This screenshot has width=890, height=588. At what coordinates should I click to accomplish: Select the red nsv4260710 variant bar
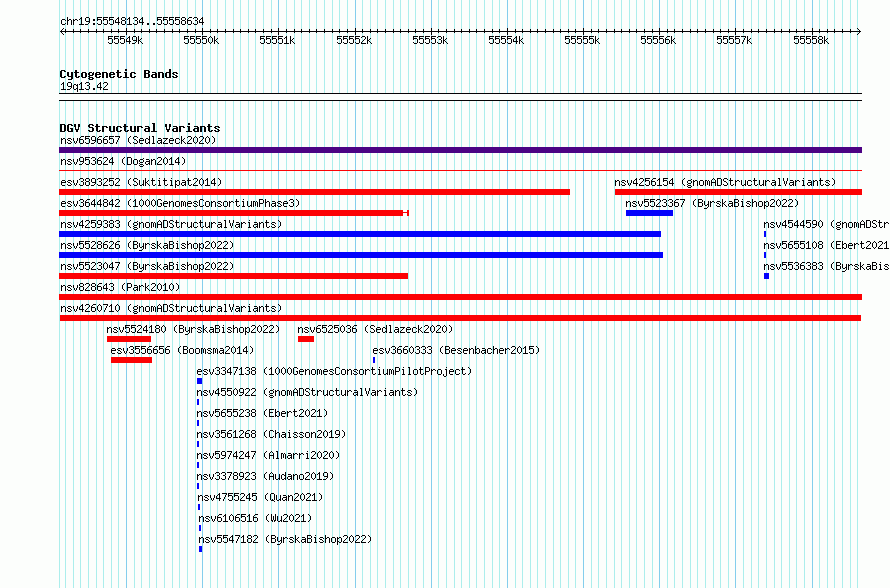[460, 318]
